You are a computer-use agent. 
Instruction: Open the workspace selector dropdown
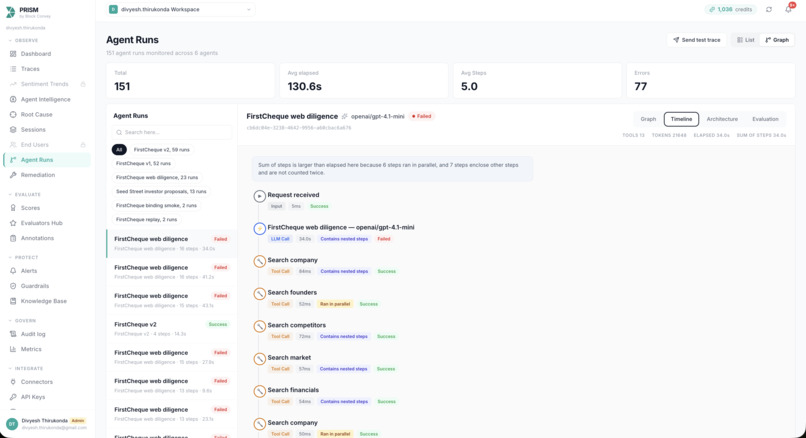click(180, 9)
